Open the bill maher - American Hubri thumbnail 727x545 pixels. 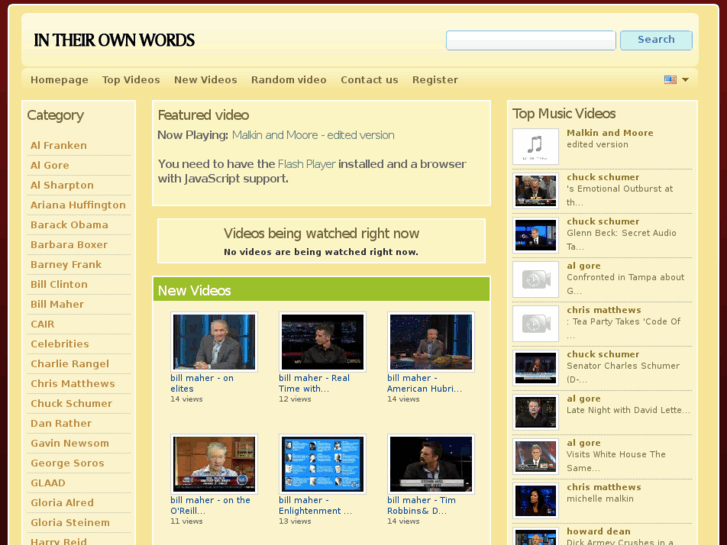pyautogui.click(x=431, y=342)
